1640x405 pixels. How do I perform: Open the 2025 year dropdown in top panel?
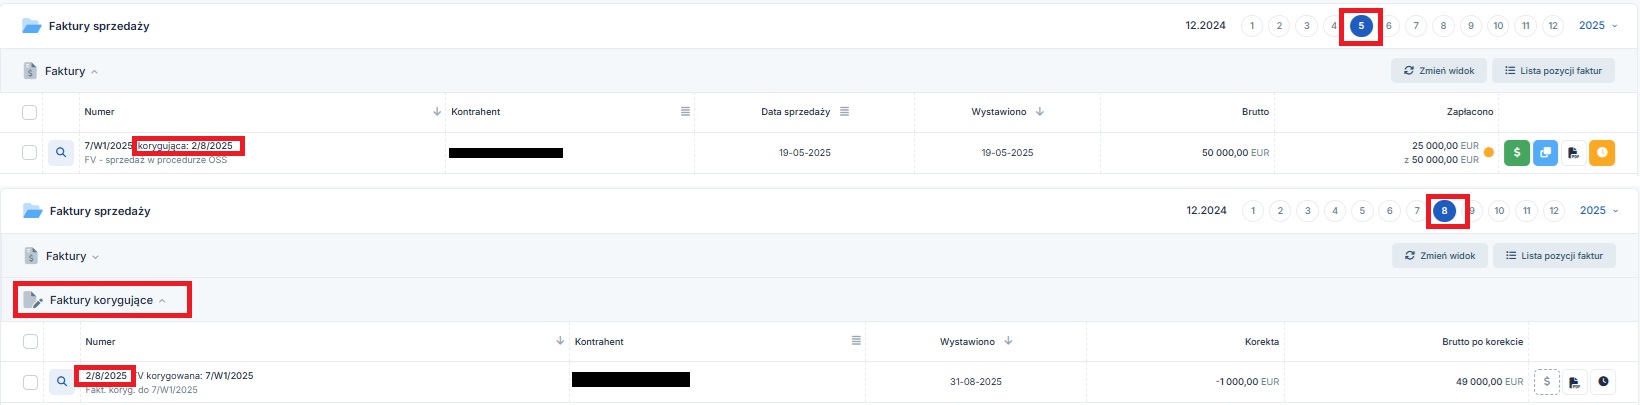tap(1598, 26)
